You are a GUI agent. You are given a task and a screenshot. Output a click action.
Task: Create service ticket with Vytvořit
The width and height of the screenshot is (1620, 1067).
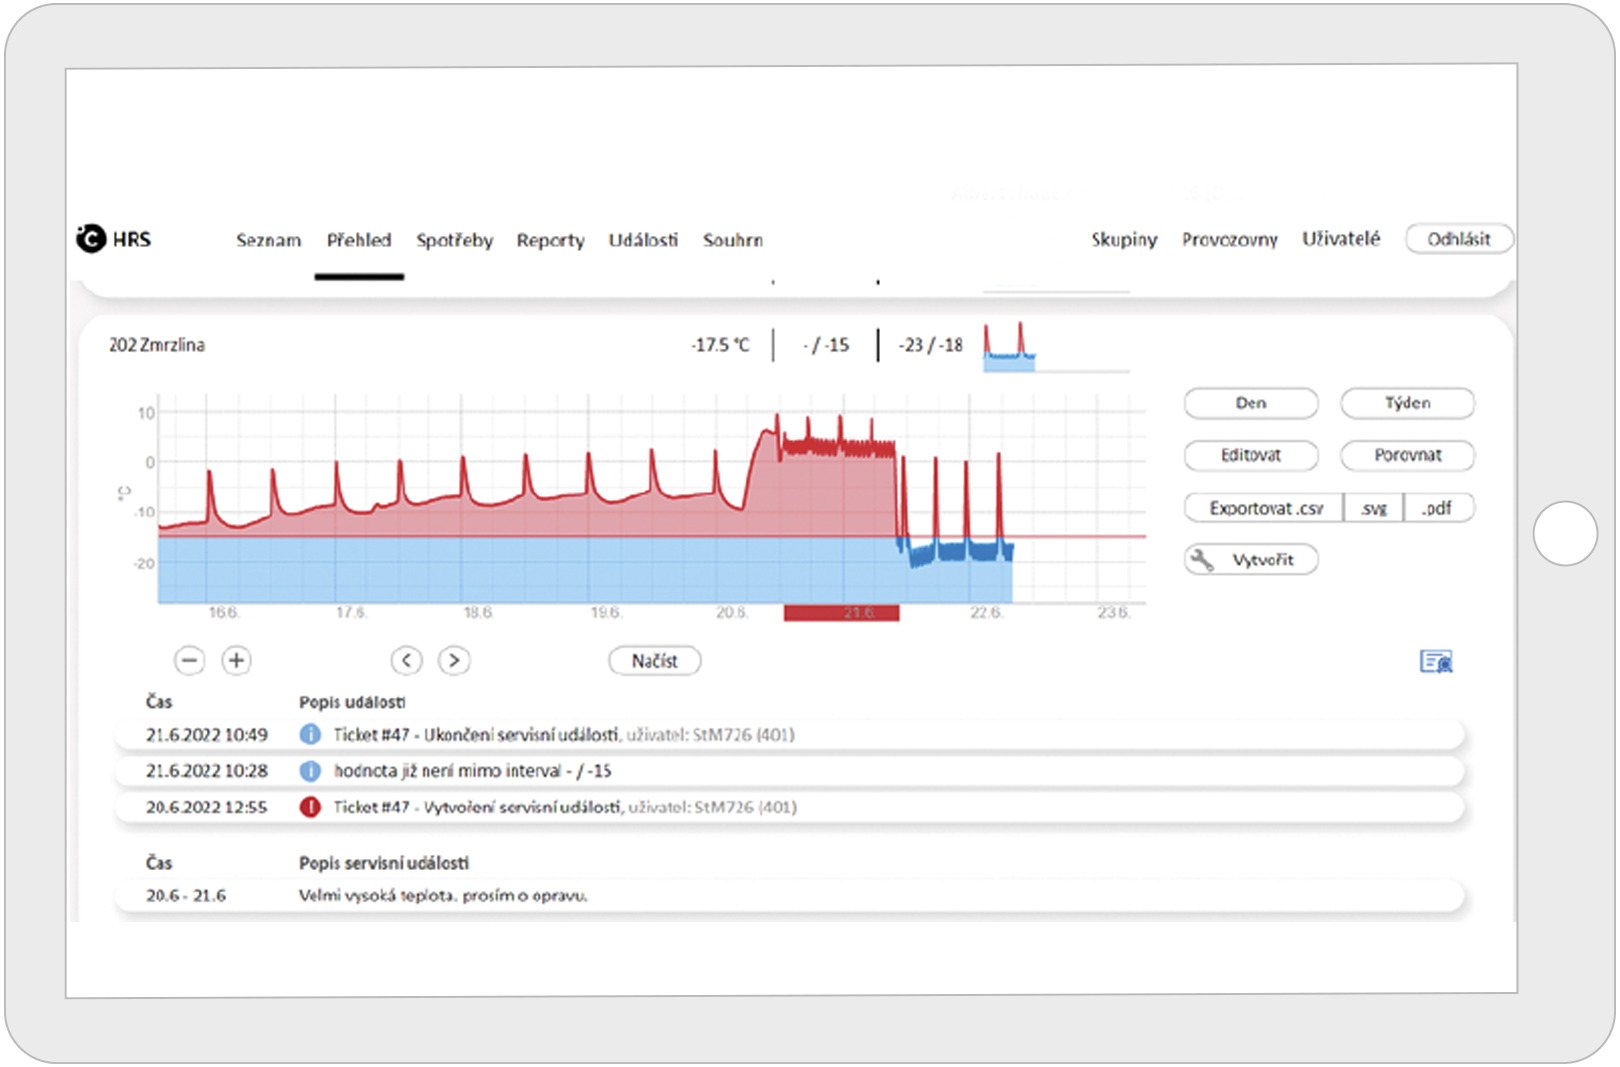tap(1251, 560)
